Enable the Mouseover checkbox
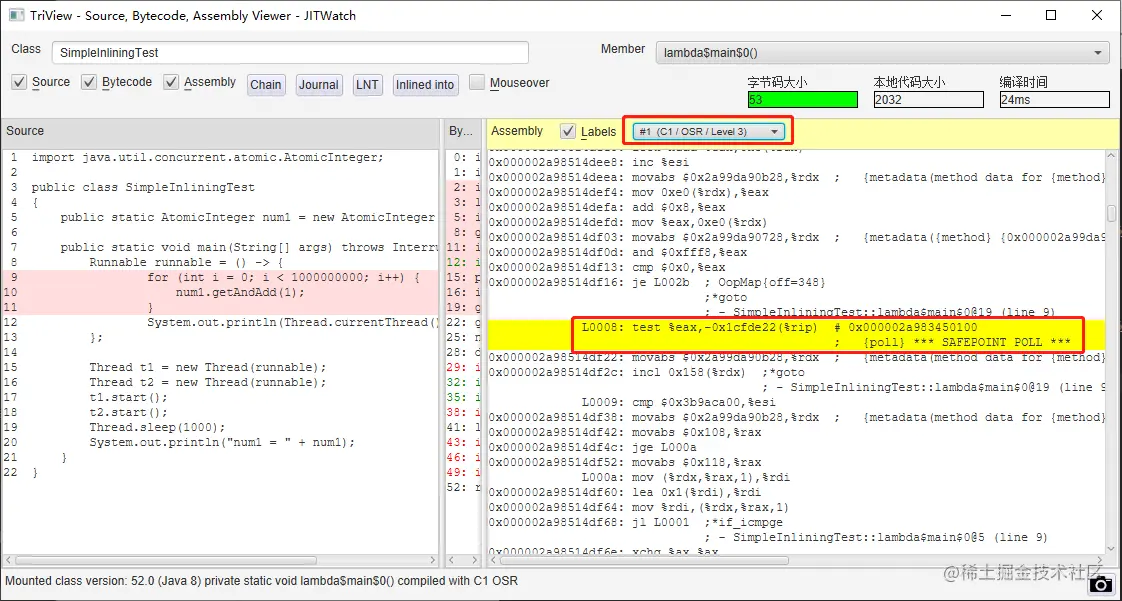Viewport: 1122px width, 601px height. tap(477, 82)
